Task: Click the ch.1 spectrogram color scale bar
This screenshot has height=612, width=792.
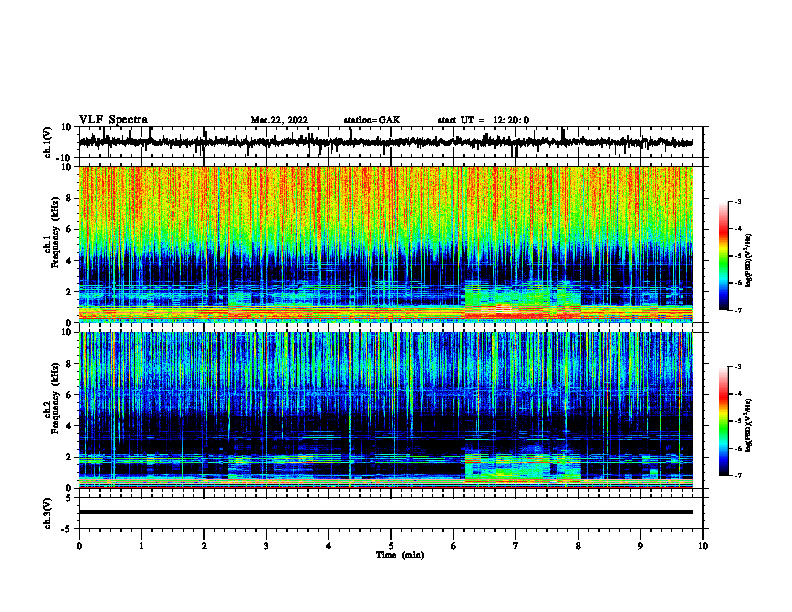Action: (x=724, y=256)
